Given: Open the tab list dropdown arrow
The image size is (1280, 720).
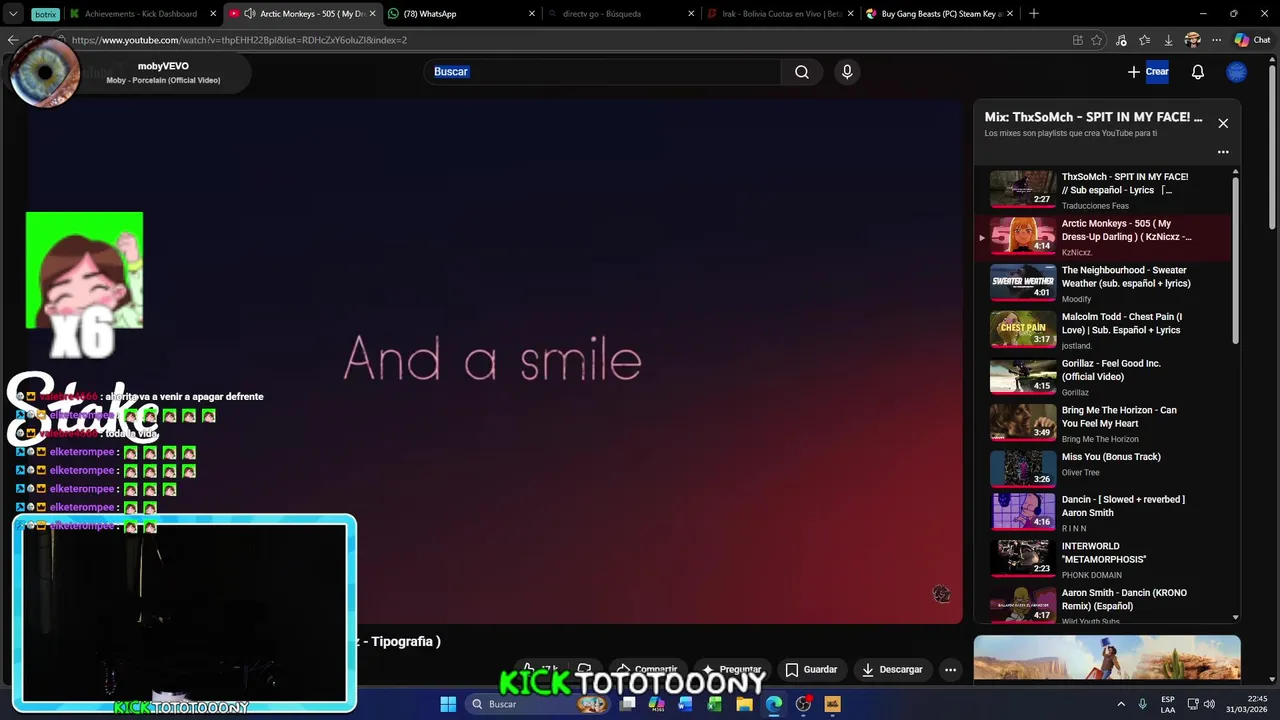Looking at the screenshot, I should (x=13, y=14).
